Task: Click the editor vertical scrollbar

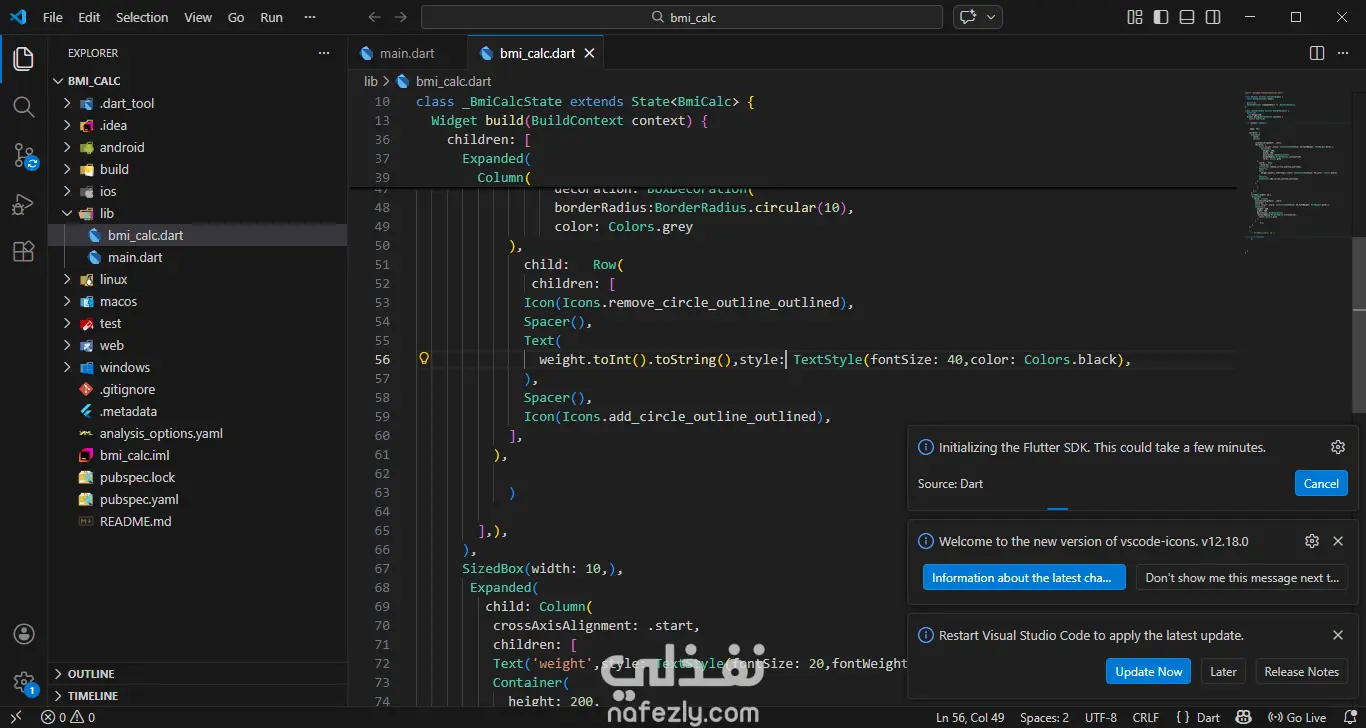Action: point(1358,324)
